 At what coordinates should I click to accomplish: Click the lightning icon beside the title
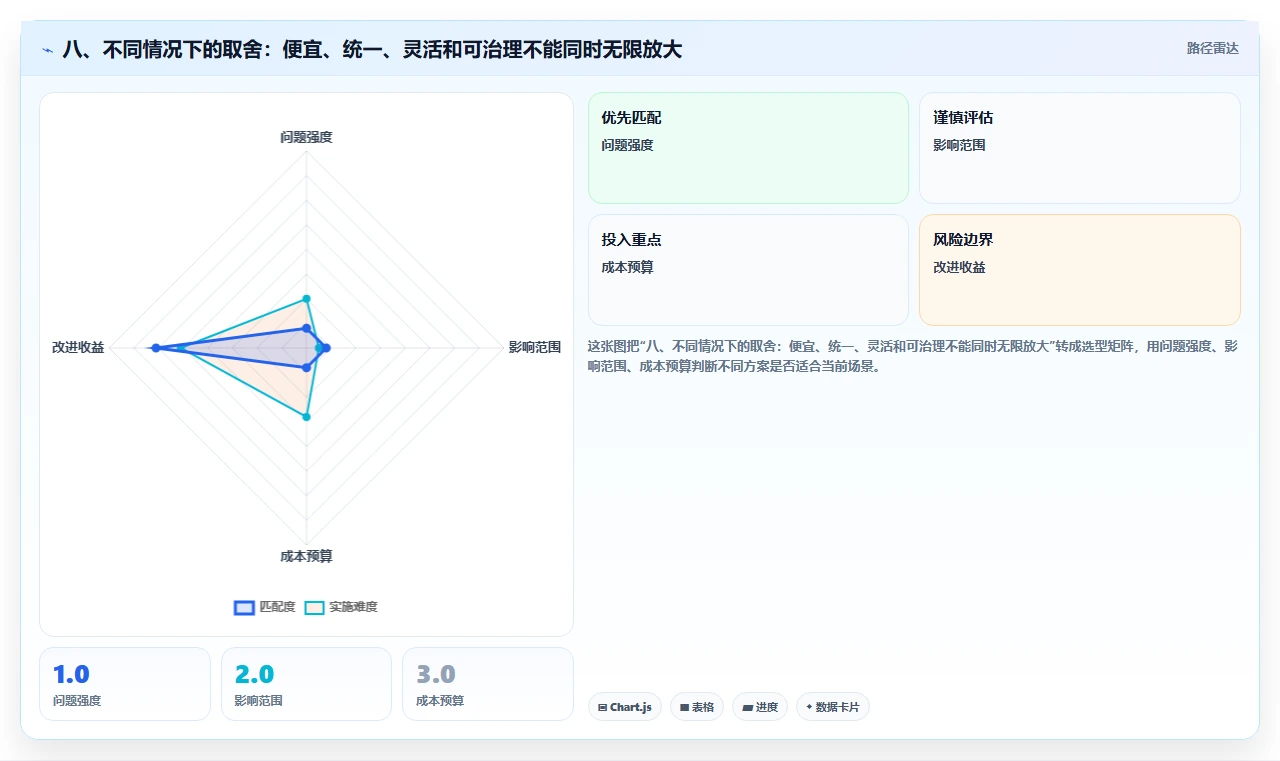point(48,49)
